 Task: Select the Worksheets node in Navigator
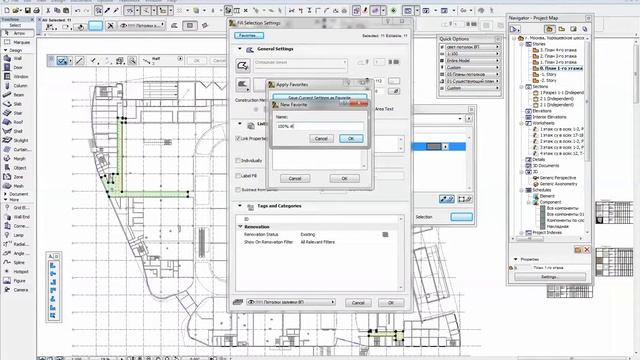[543, 123]
